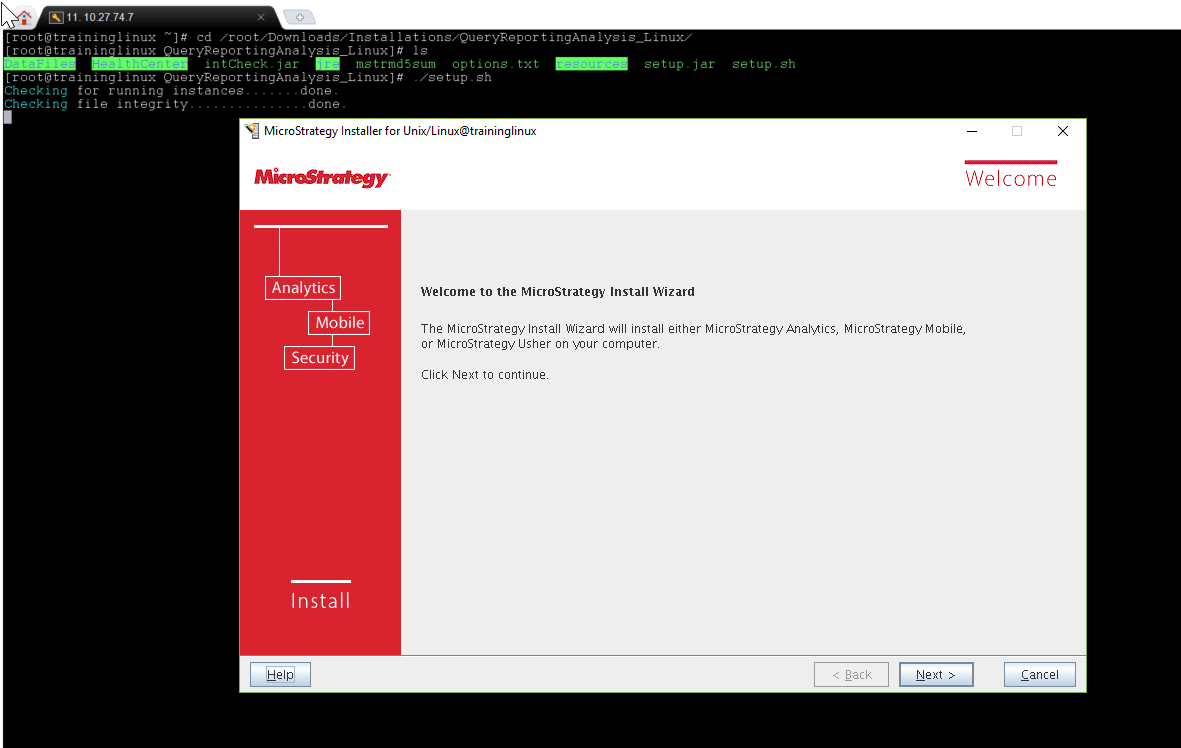
Task: Cancel the MicroStrategy installation
Action: tap(1039, 675)
